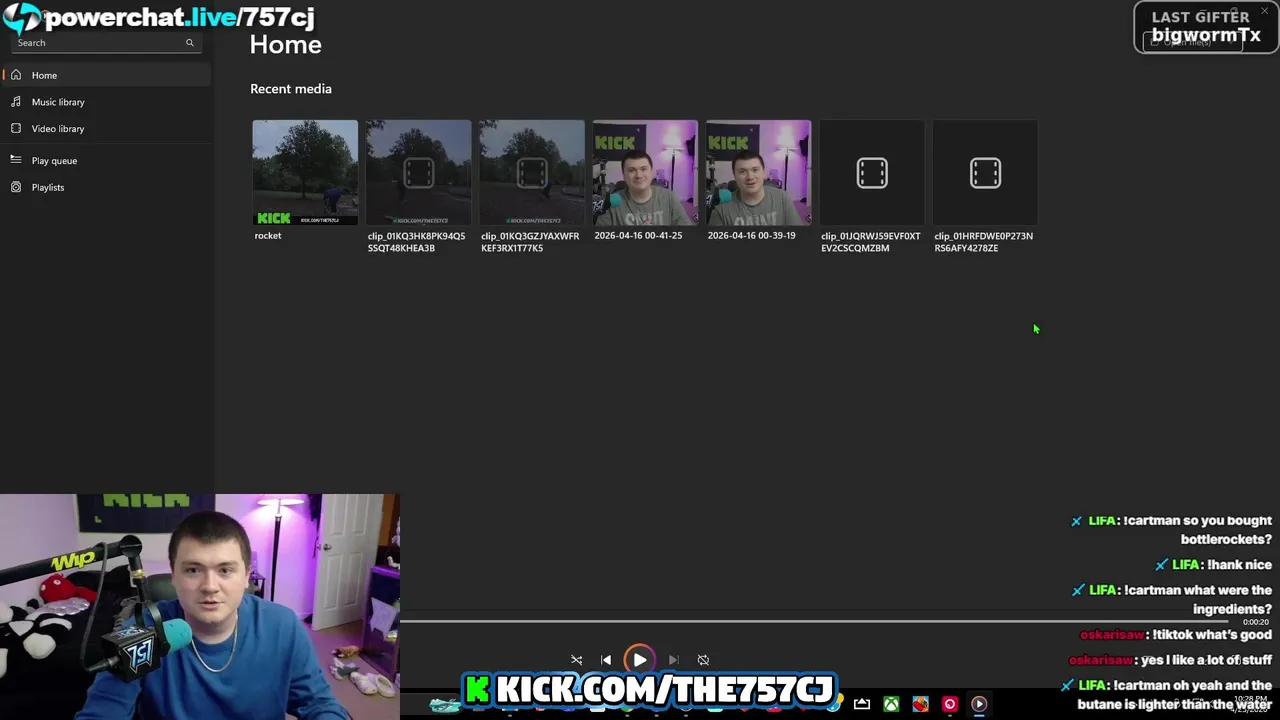This screenshot has width=1280, height=720.
Task: Toggle repeat mode in playback controls
Action: point(703,660)
